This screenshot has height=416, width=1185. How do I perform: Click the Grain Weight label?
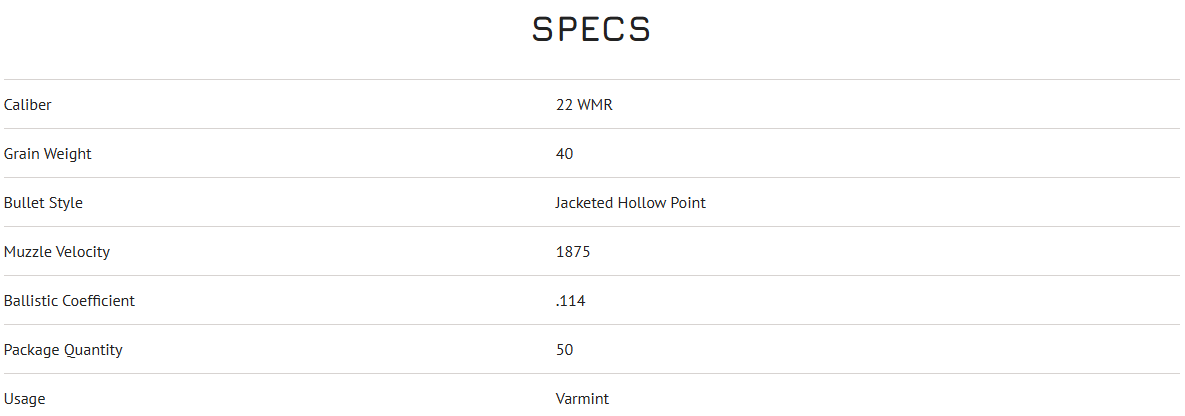48,154
